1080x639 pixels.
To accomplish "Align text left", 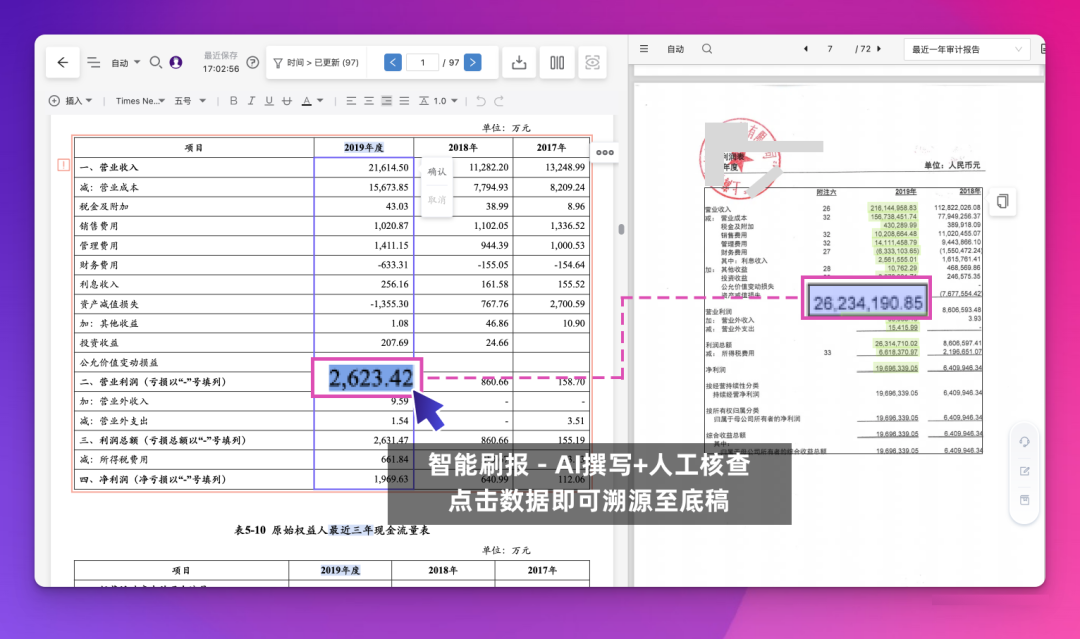I will tap(351, 101).
